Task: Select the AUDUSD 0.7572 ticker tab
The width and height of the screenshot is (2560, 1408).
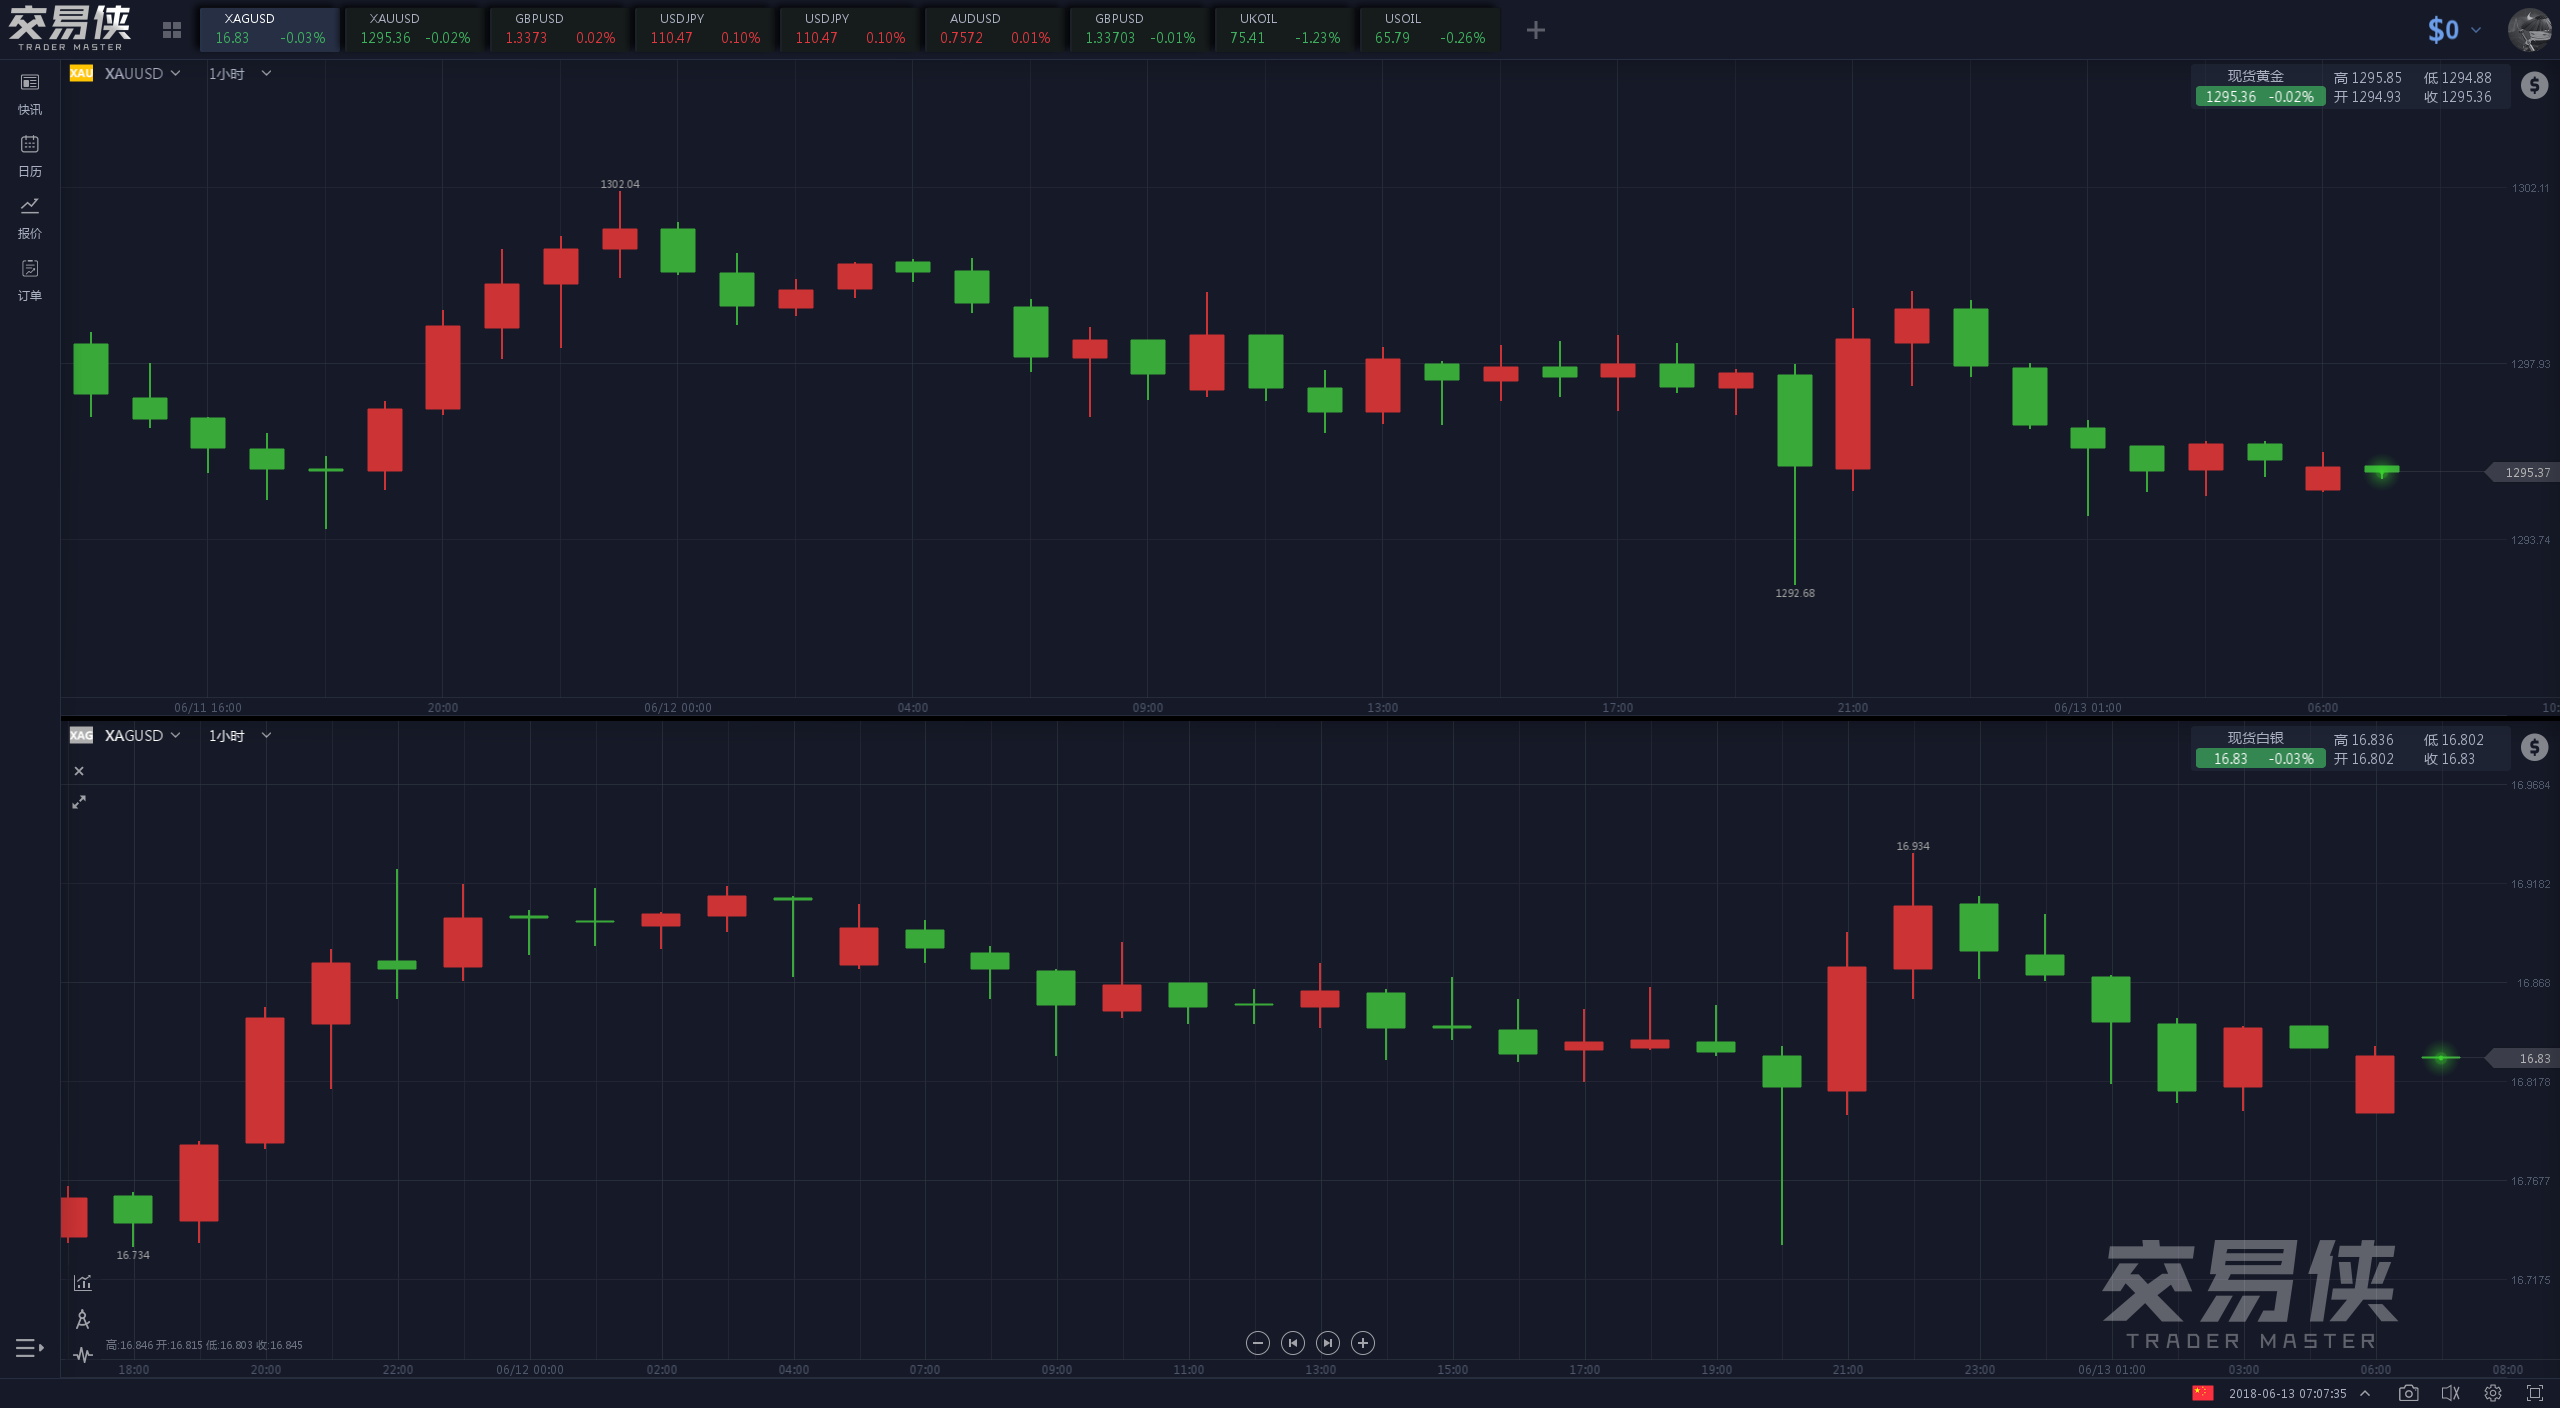Action: (995, 29)
